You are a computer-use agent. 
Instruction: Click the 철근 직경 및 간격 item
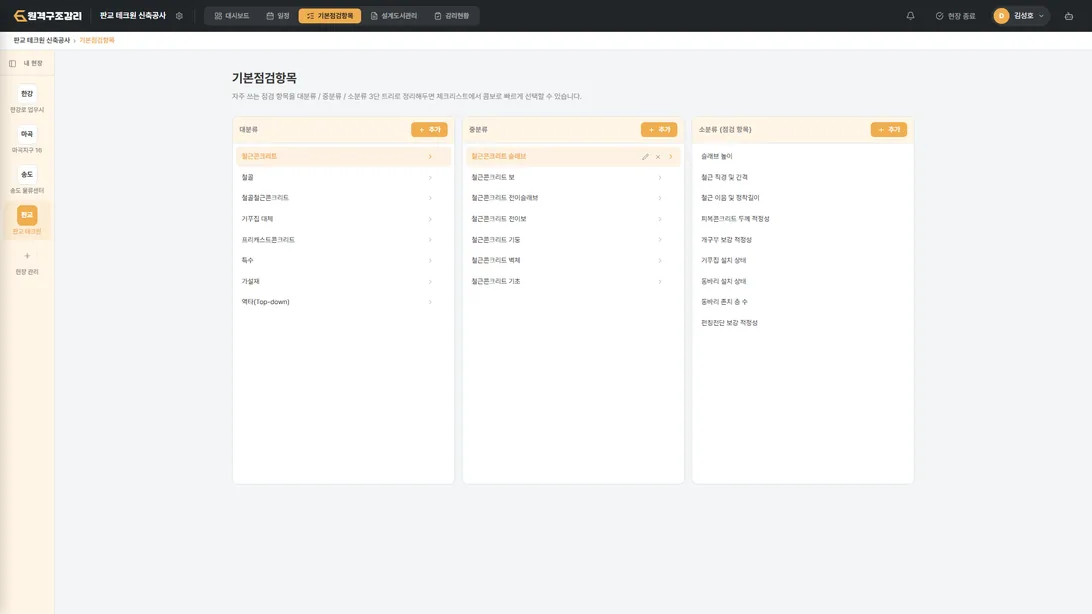(724, 178)
